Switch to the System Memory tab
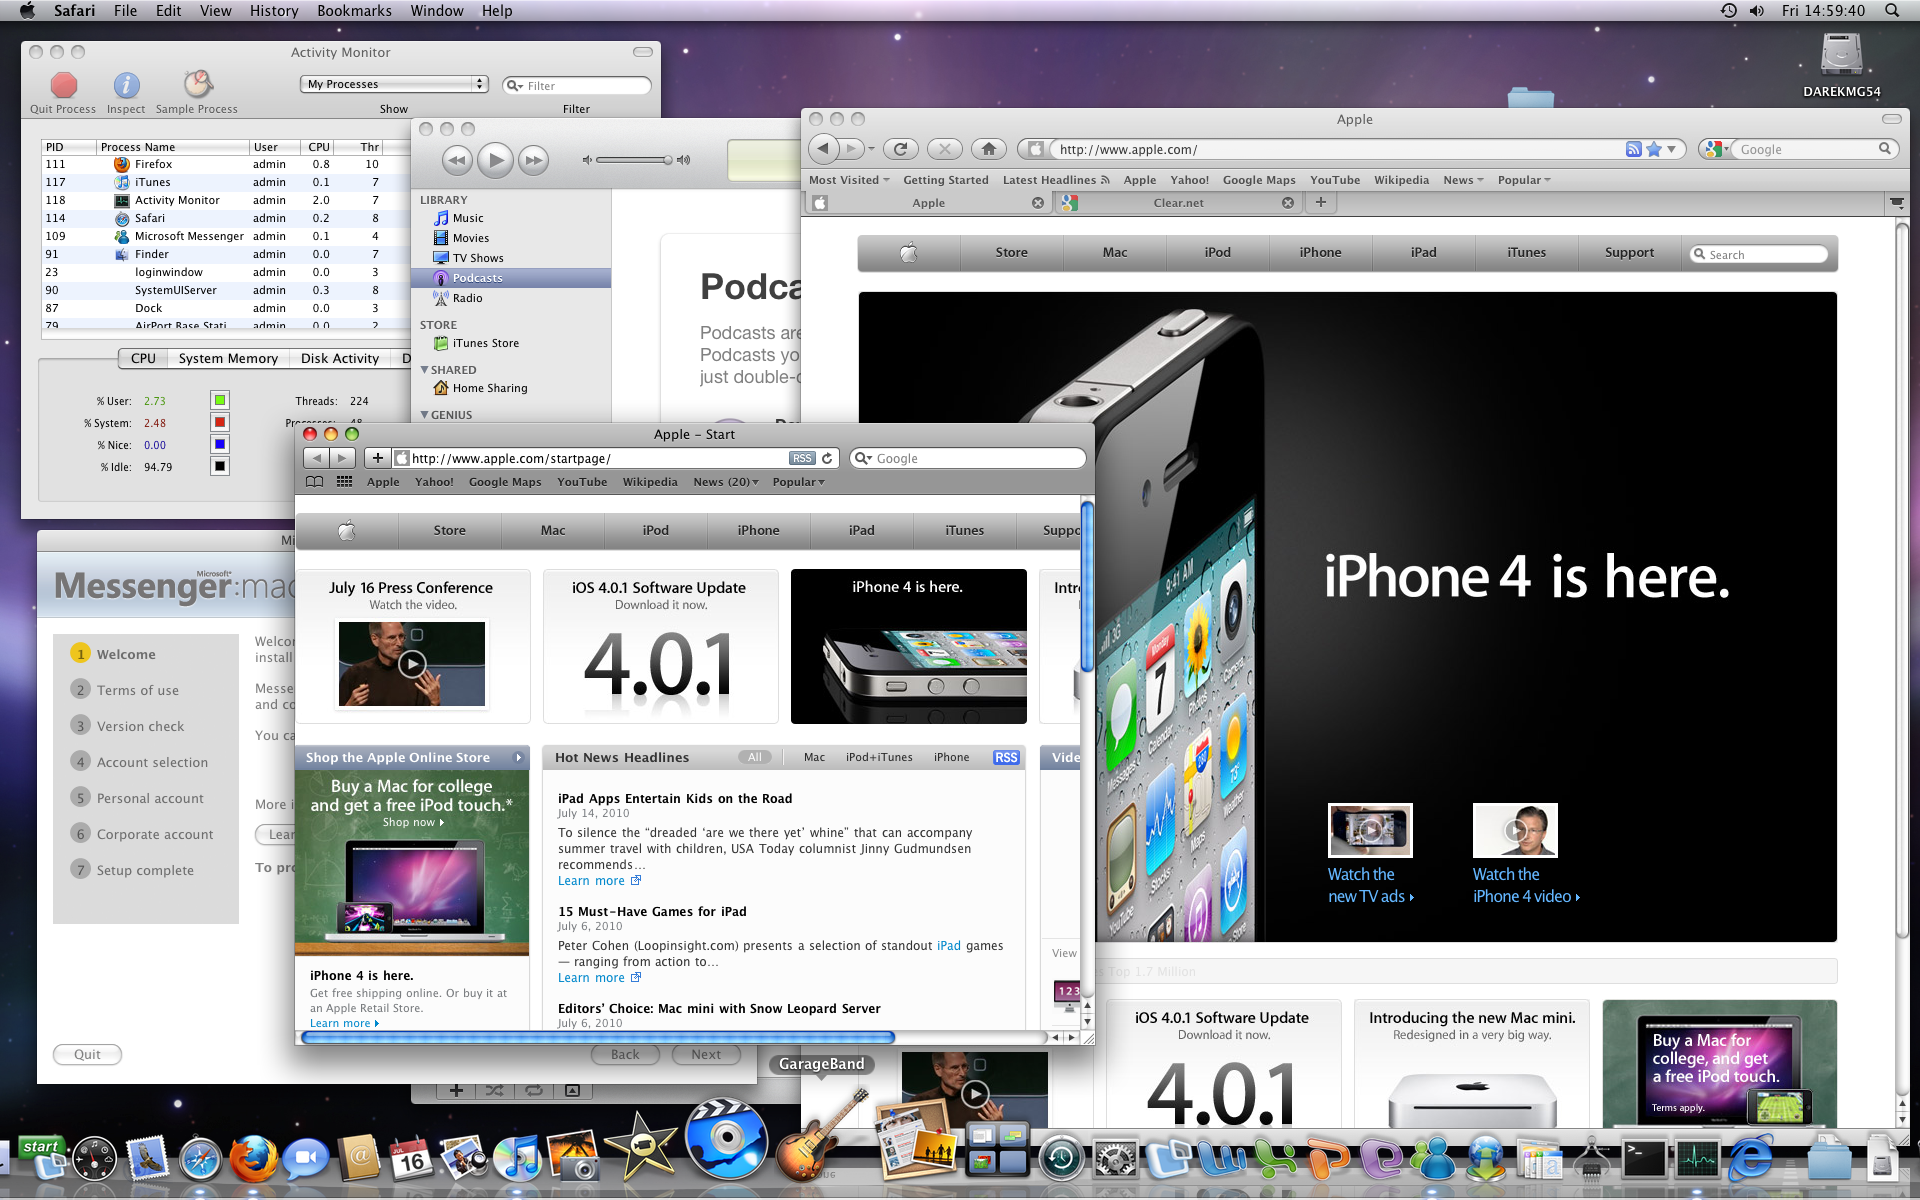Viewport: 1920px width, 1200px height. point(228,358)
